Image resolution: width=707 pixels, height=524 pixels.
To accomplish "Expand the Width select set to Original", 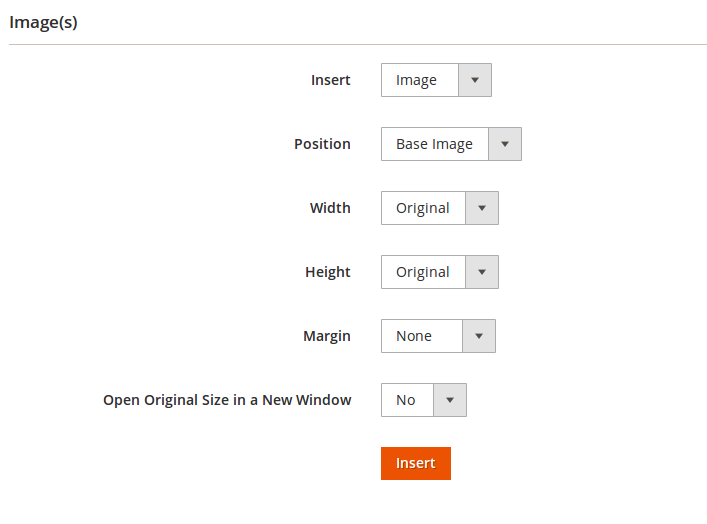I will click(423, 208).
